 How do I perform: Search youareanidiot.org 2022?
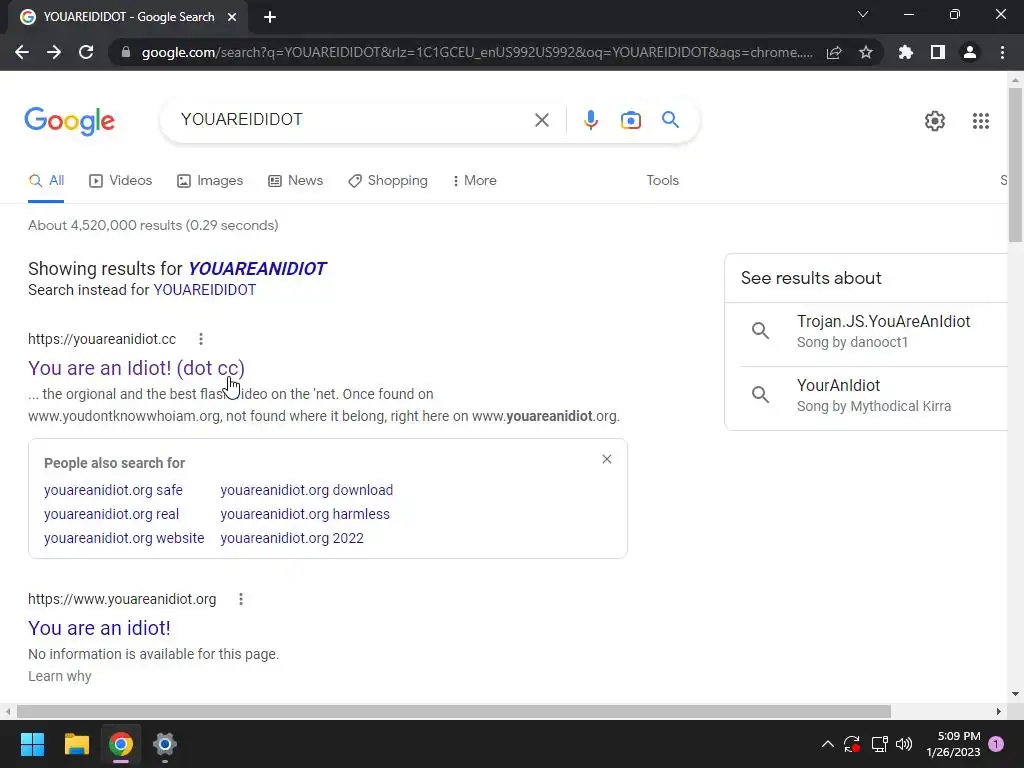click(292, 538)
